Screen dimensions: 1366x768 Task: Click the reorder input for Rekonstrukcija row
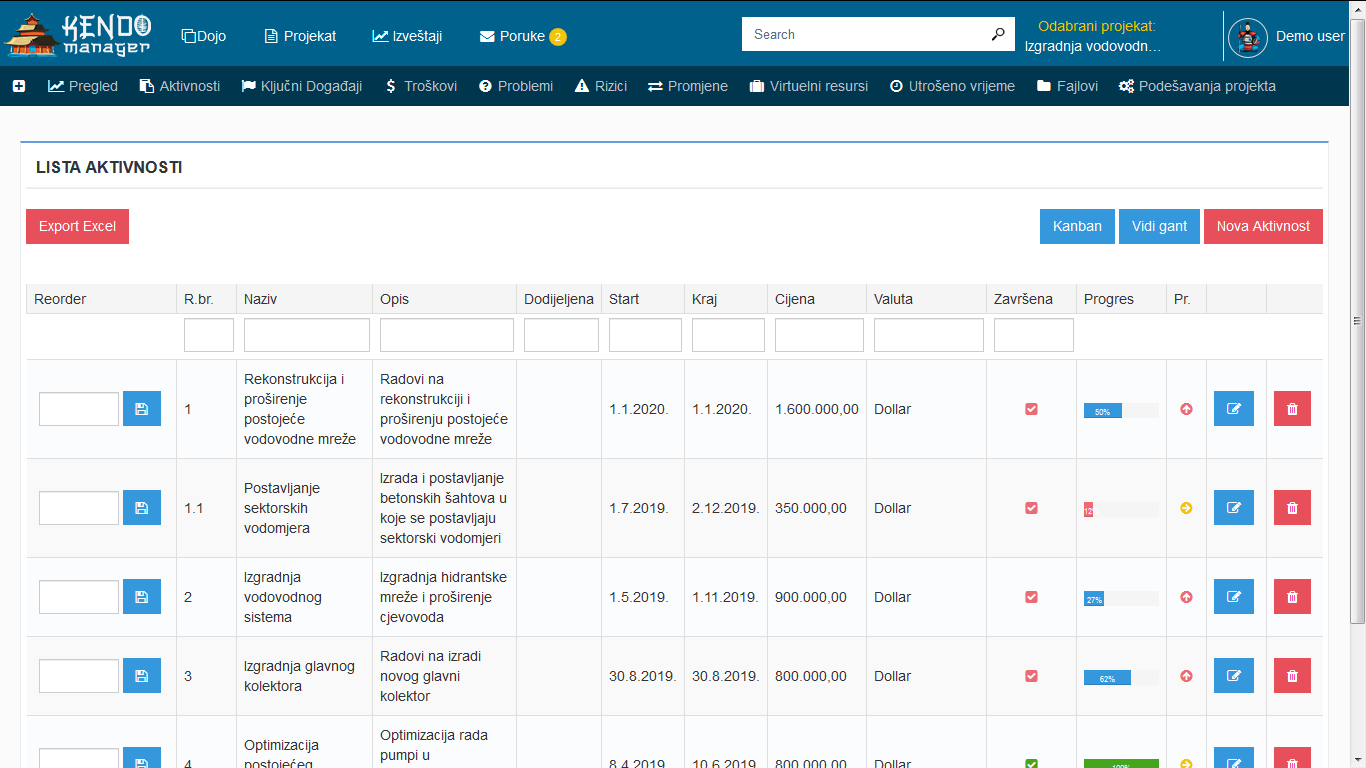tap(79, 409)
